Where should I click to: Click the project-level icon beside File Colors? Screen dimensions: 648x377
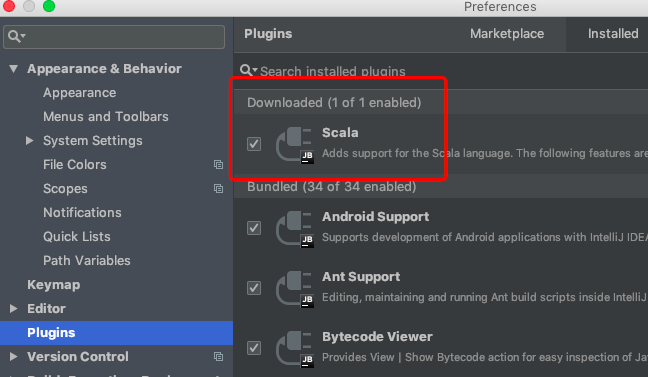coord(218,165)
